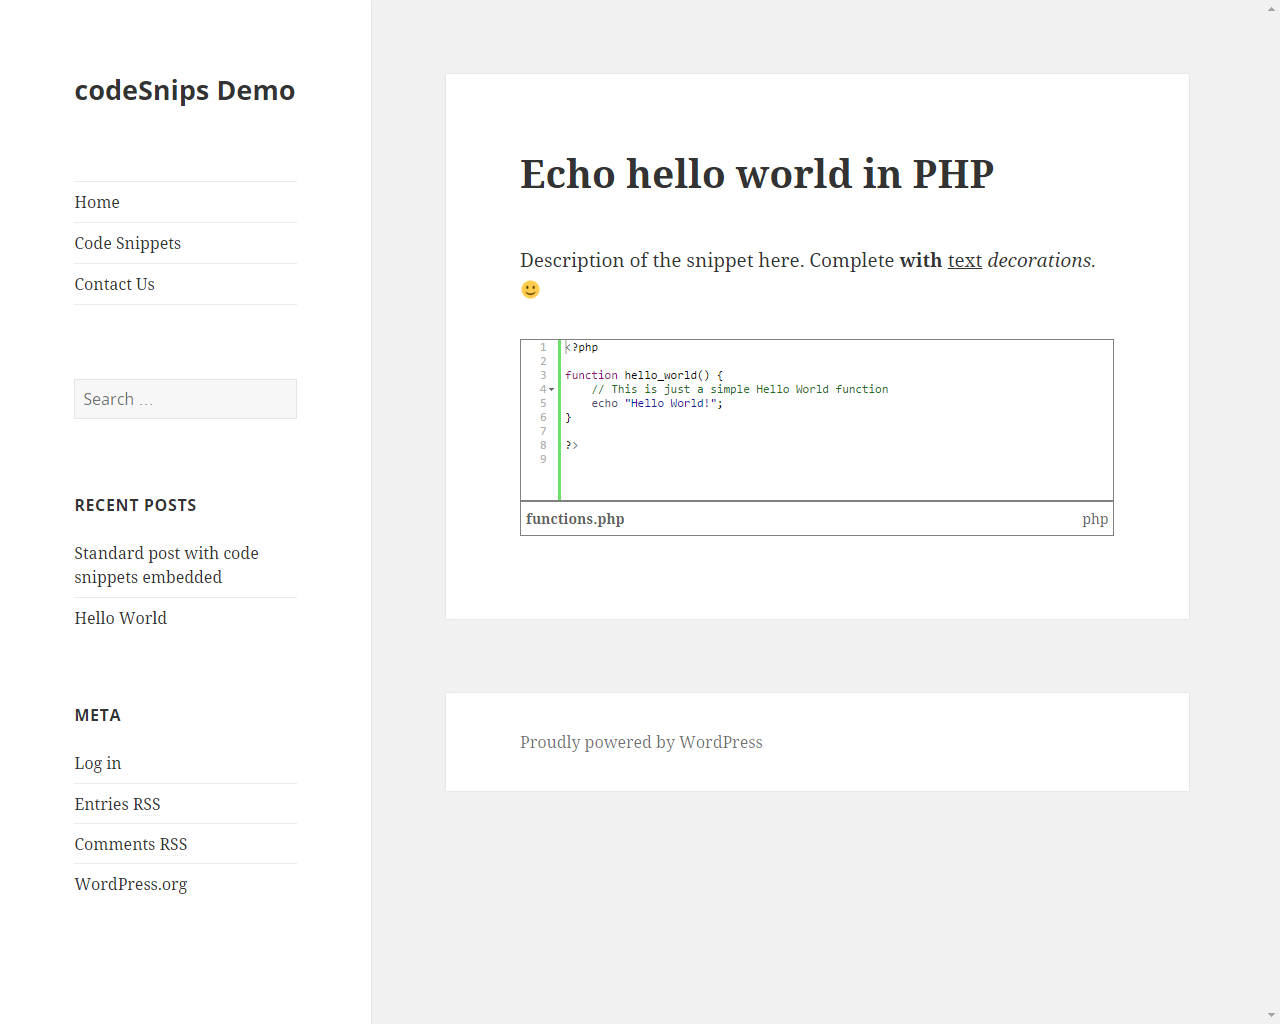The width and height of the screenshot is (1280, 1024).
Task: Collapse the code fold arrow on line 4
Action: point(551,389)
